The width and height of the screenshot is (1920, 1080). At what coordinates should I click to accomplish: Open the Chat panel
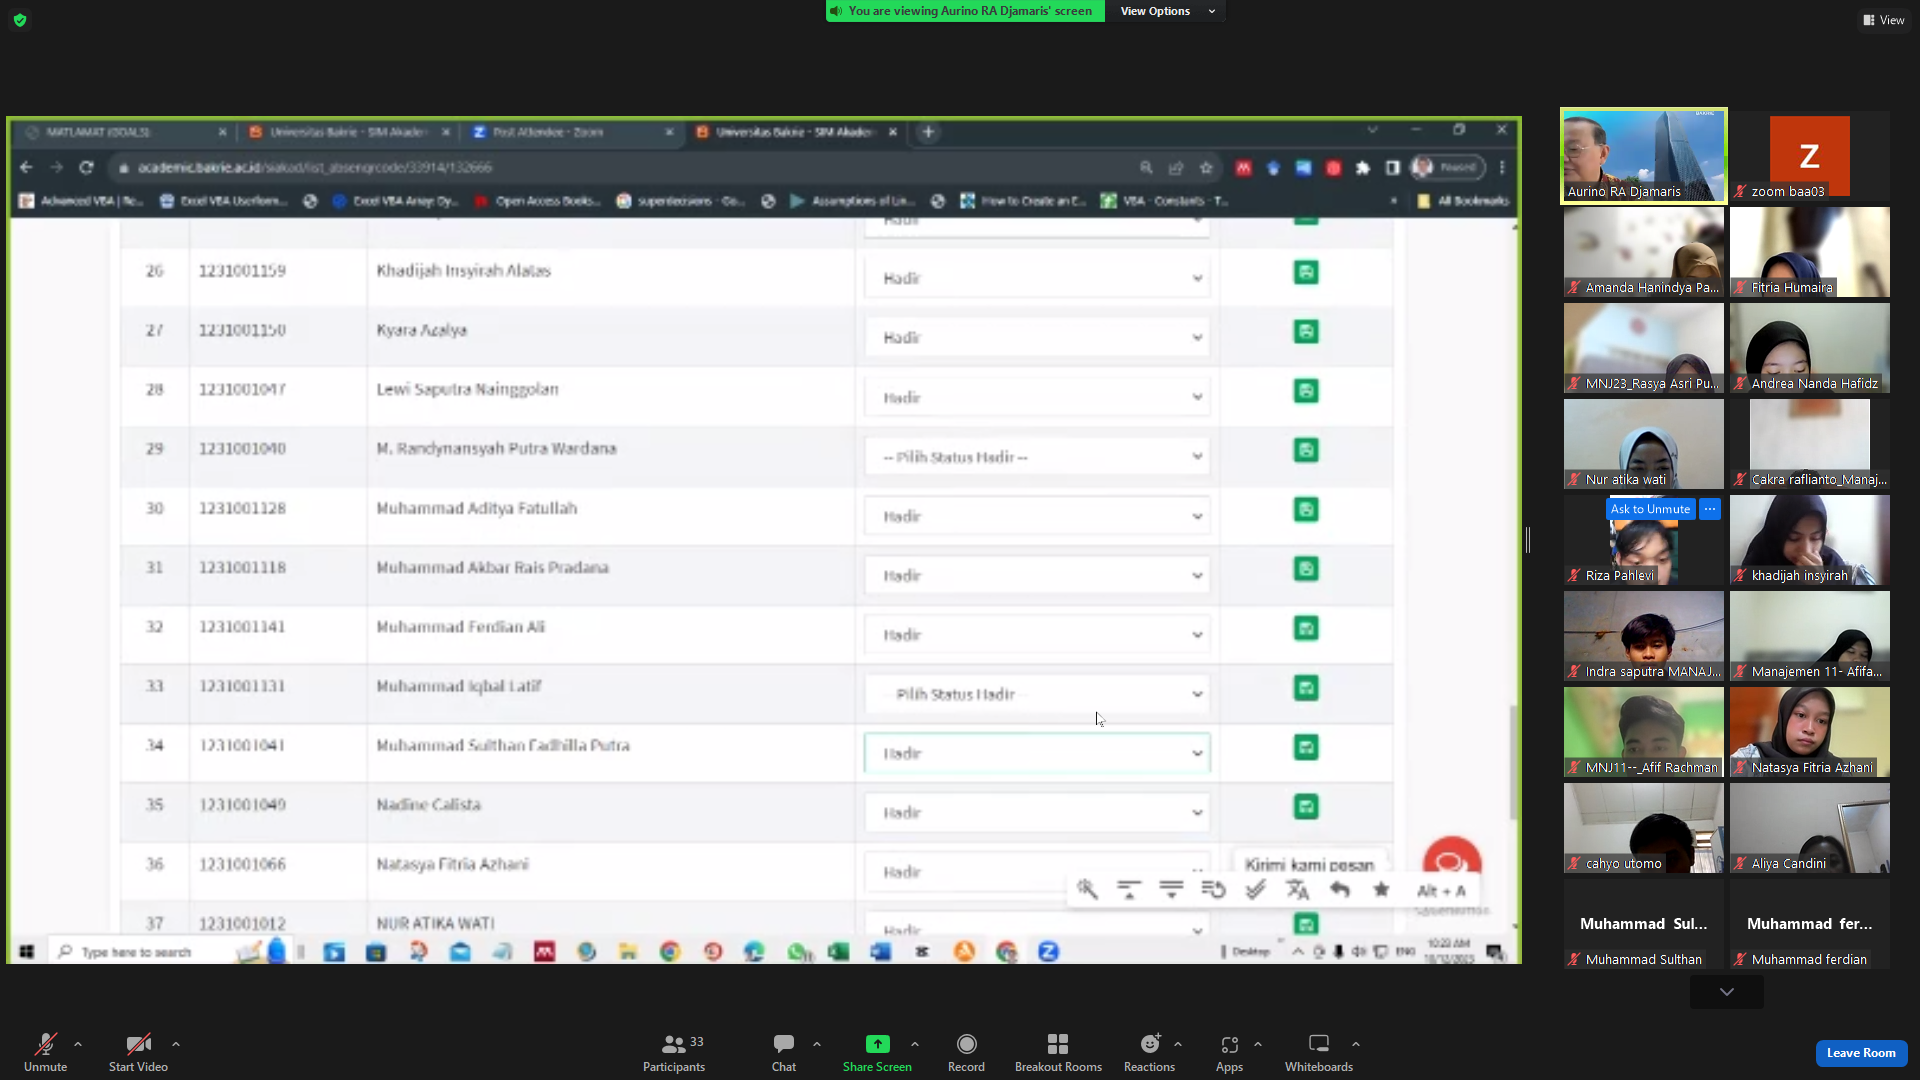[784, 1052]
